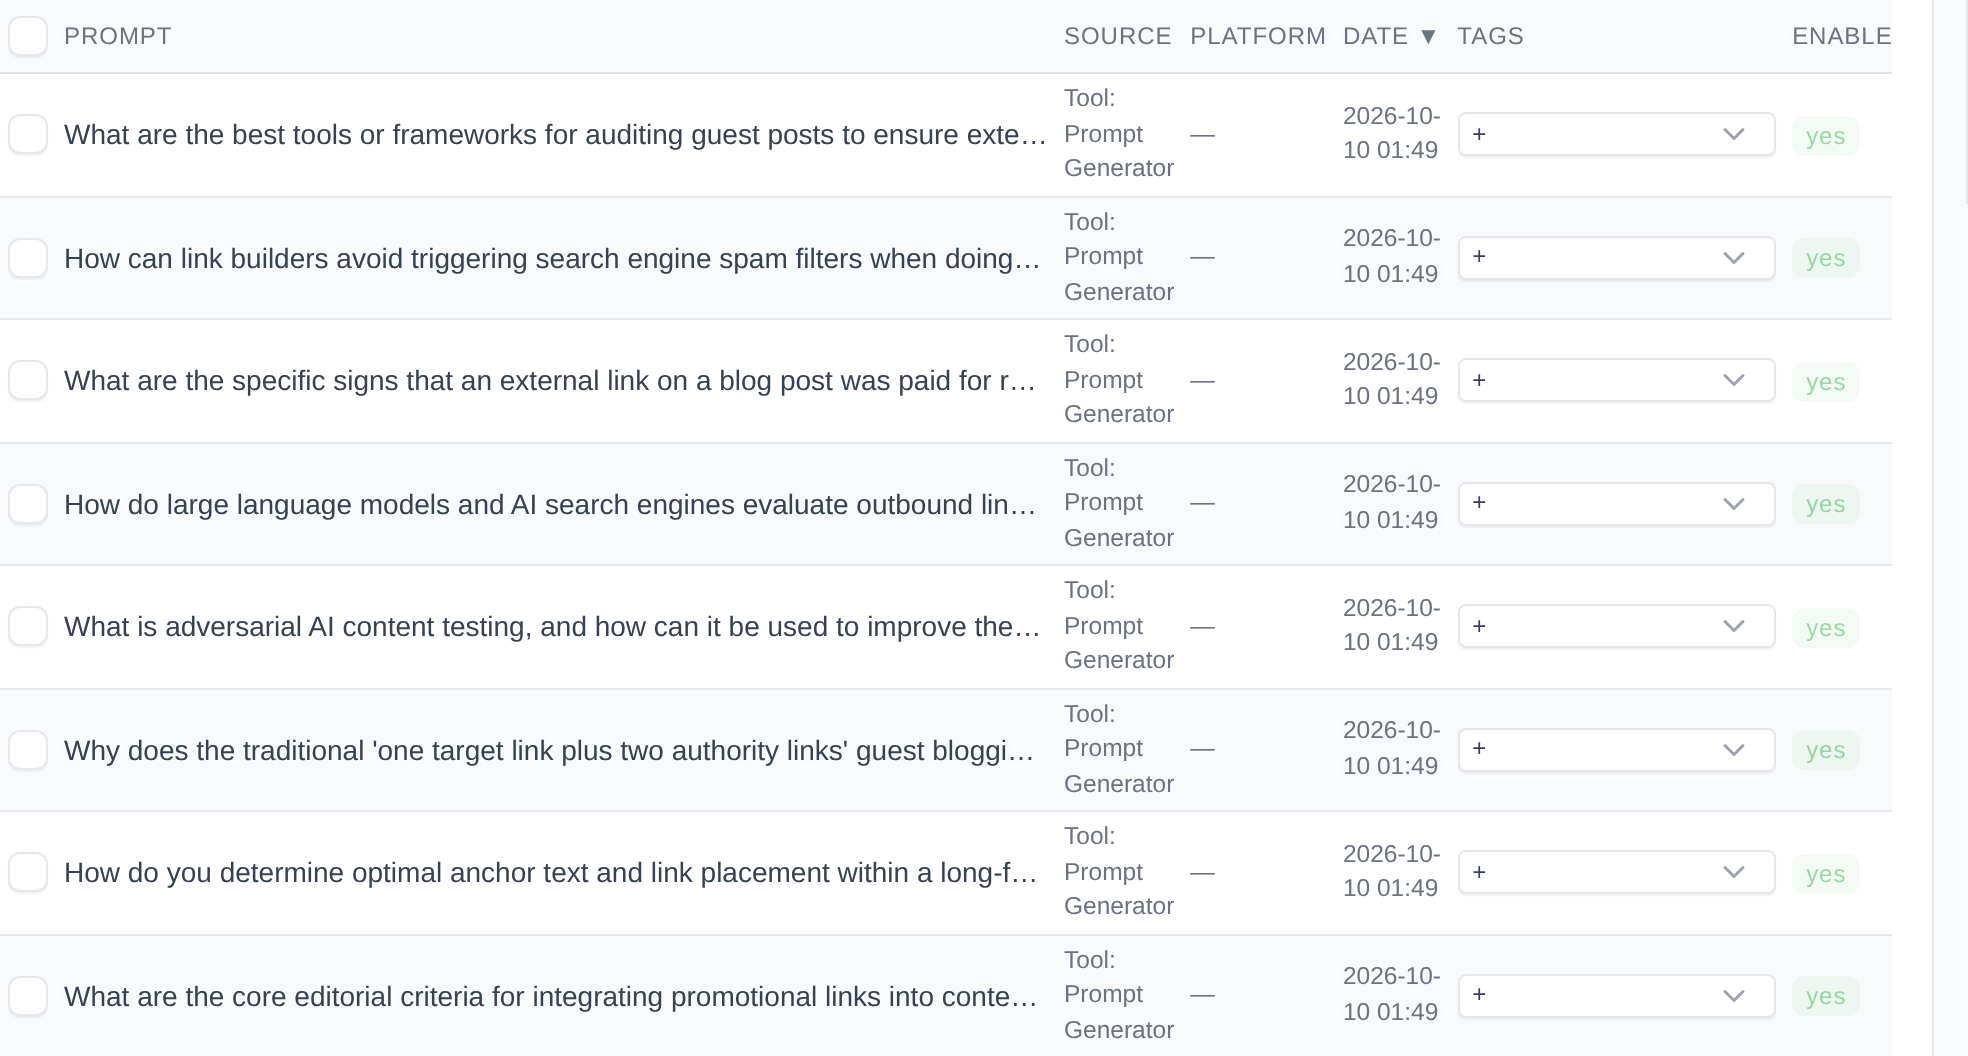Open prompt 'What are the best tools or frameworks'
This screenshot has height=1056, width=1968.
click(x=555, y=135)
